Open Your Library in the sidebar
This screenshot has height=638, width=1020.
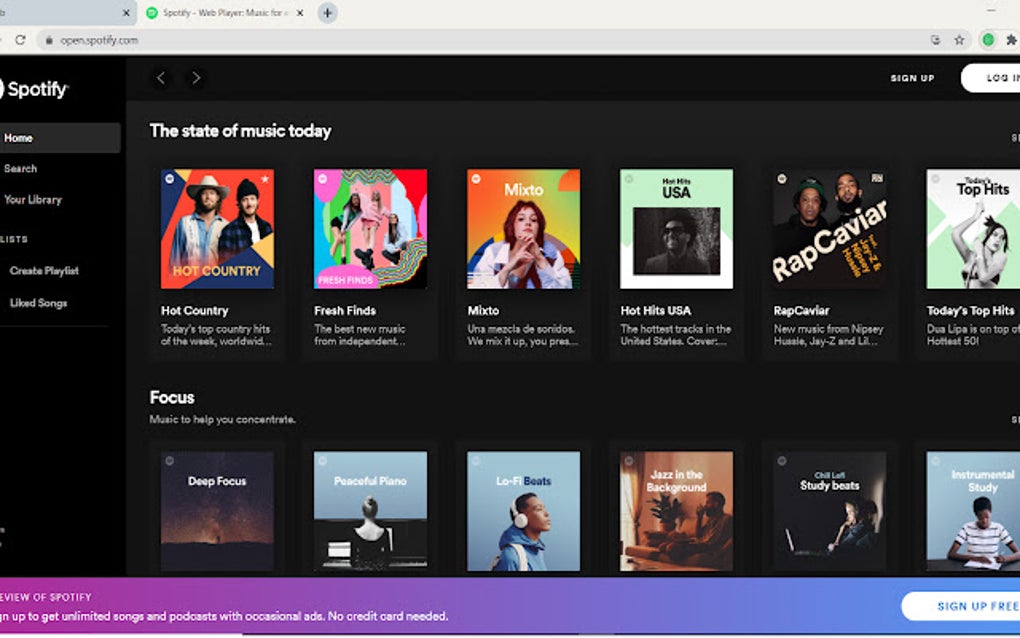point(33,199)
